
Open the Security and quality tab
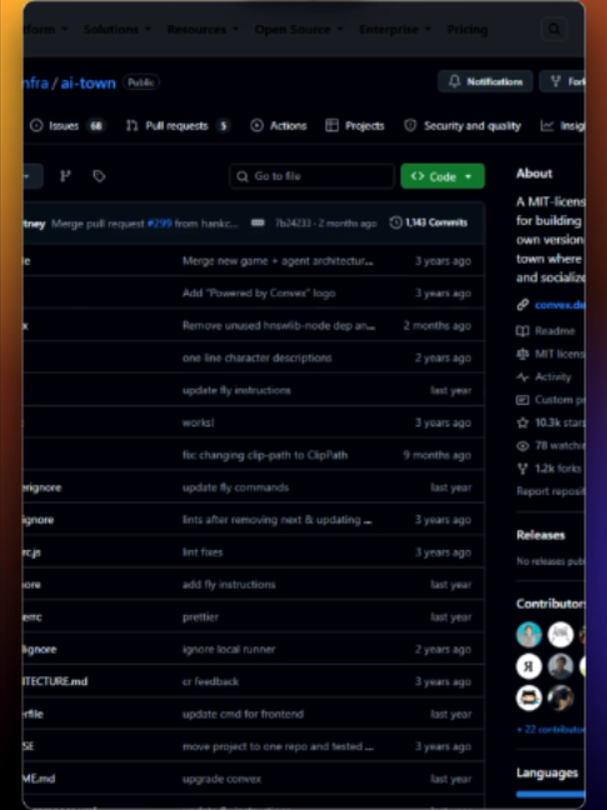462,126
